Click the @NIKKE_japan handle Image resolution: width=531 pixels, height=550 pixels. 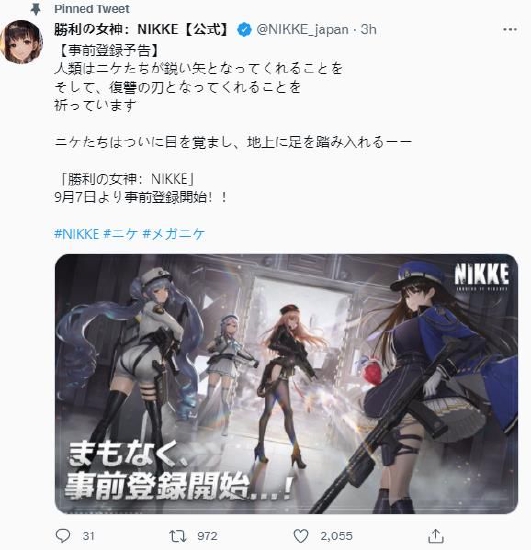click(x=302, y=30)
